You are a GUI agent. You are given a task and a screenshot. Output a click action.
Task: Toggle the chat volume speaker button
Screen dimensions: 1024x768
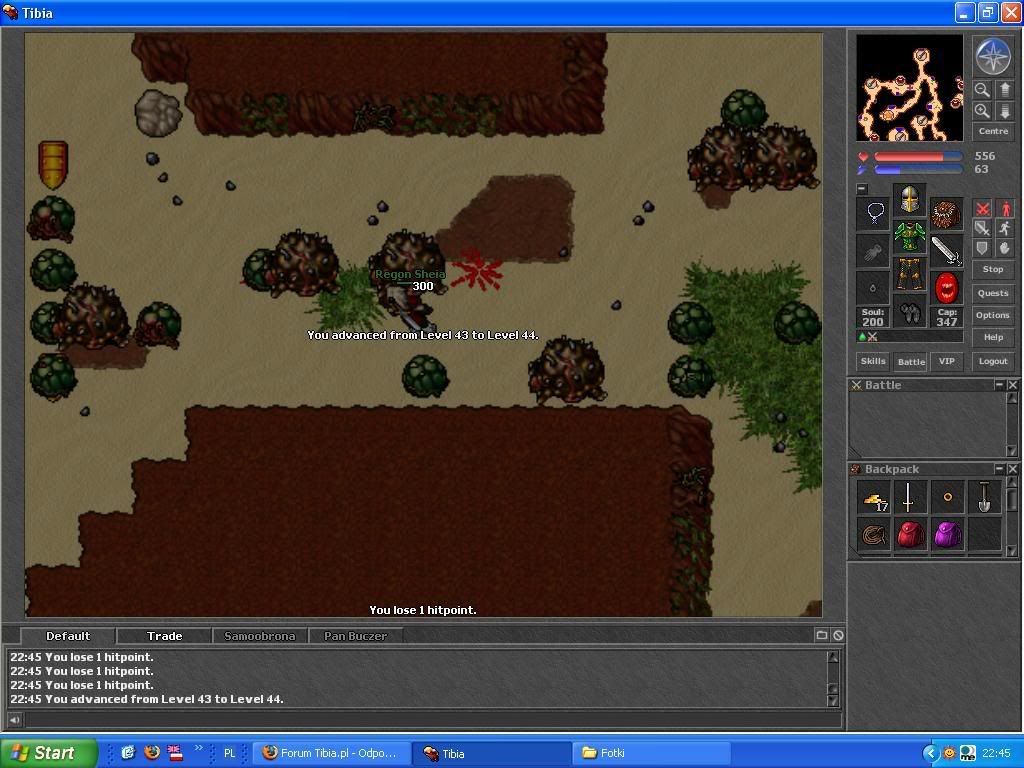point(14,720)
